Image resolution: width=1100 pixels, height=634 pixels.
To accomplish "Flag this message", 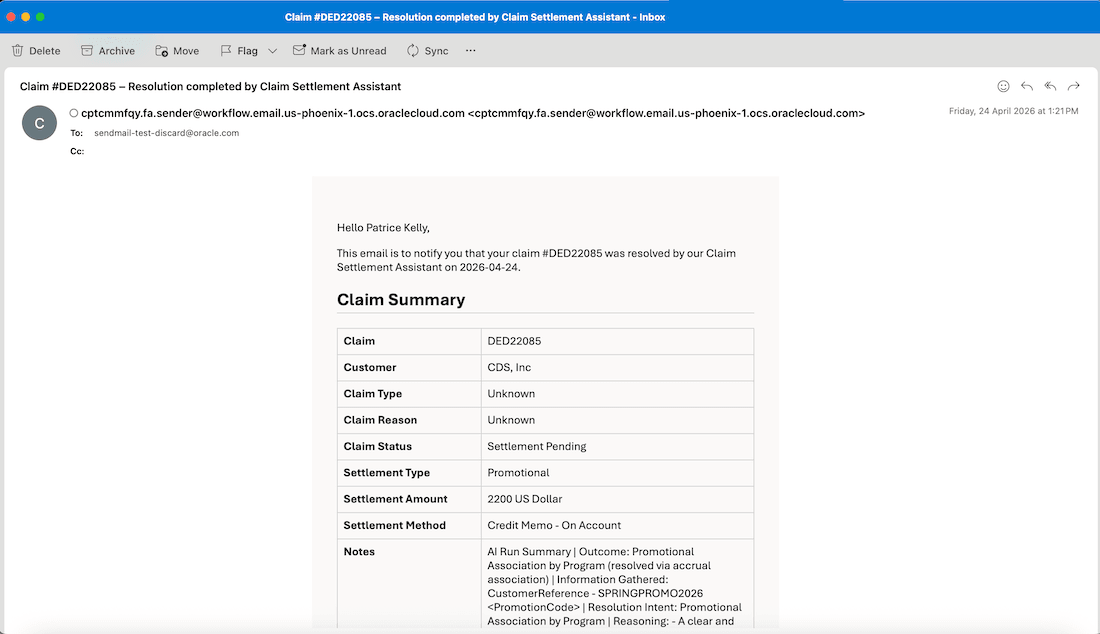I will [239, 50].
